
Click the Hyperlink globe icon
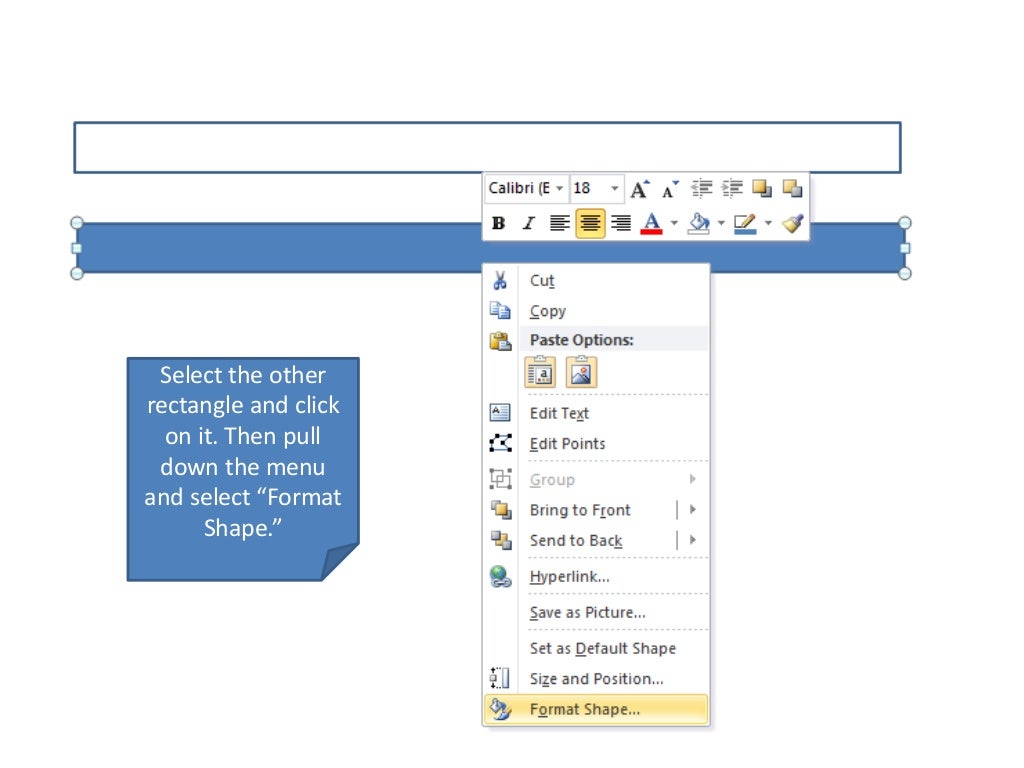(500, 576)
